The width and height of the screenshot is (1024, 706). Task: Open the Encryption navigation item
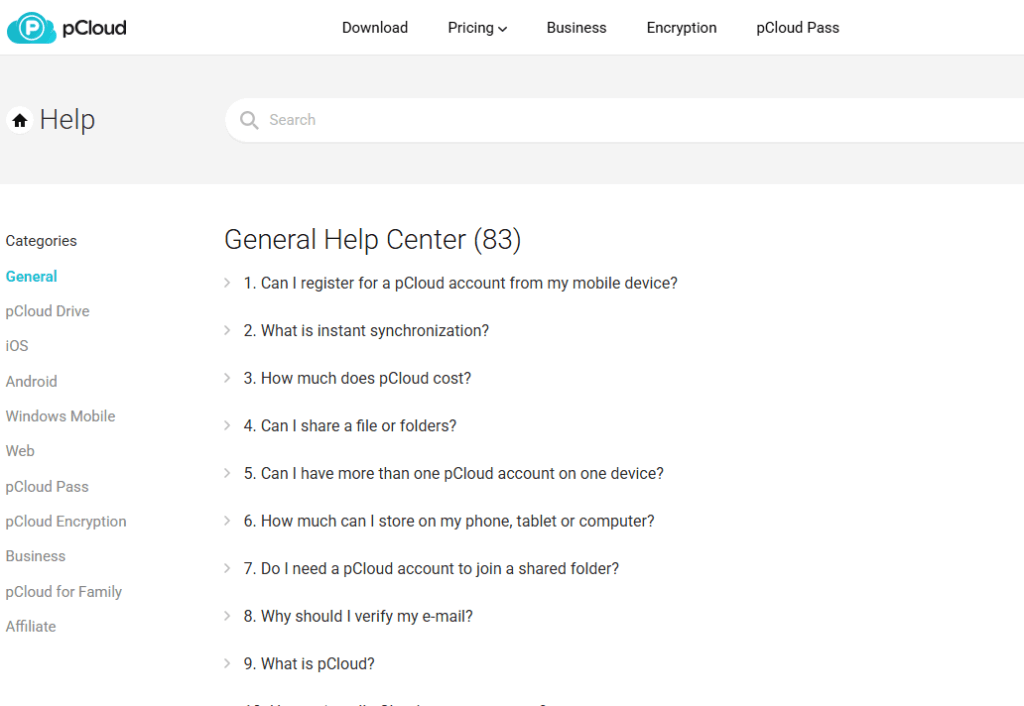coord(681,28)
